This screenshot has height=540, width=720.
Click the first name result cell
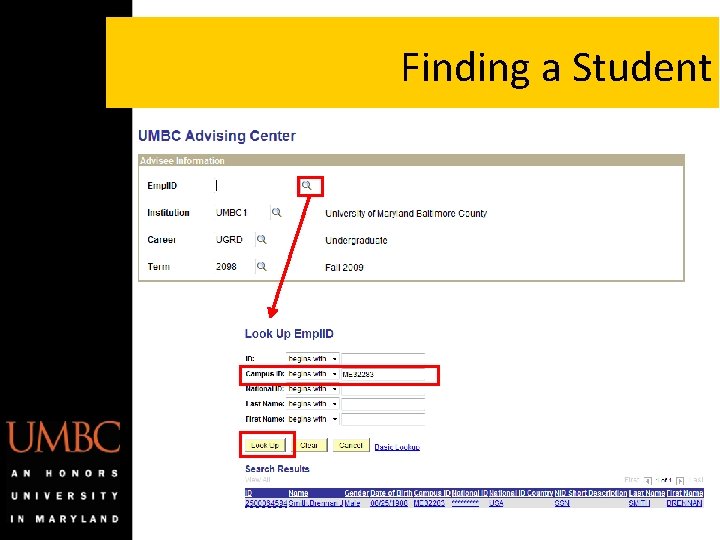[684, 503]
